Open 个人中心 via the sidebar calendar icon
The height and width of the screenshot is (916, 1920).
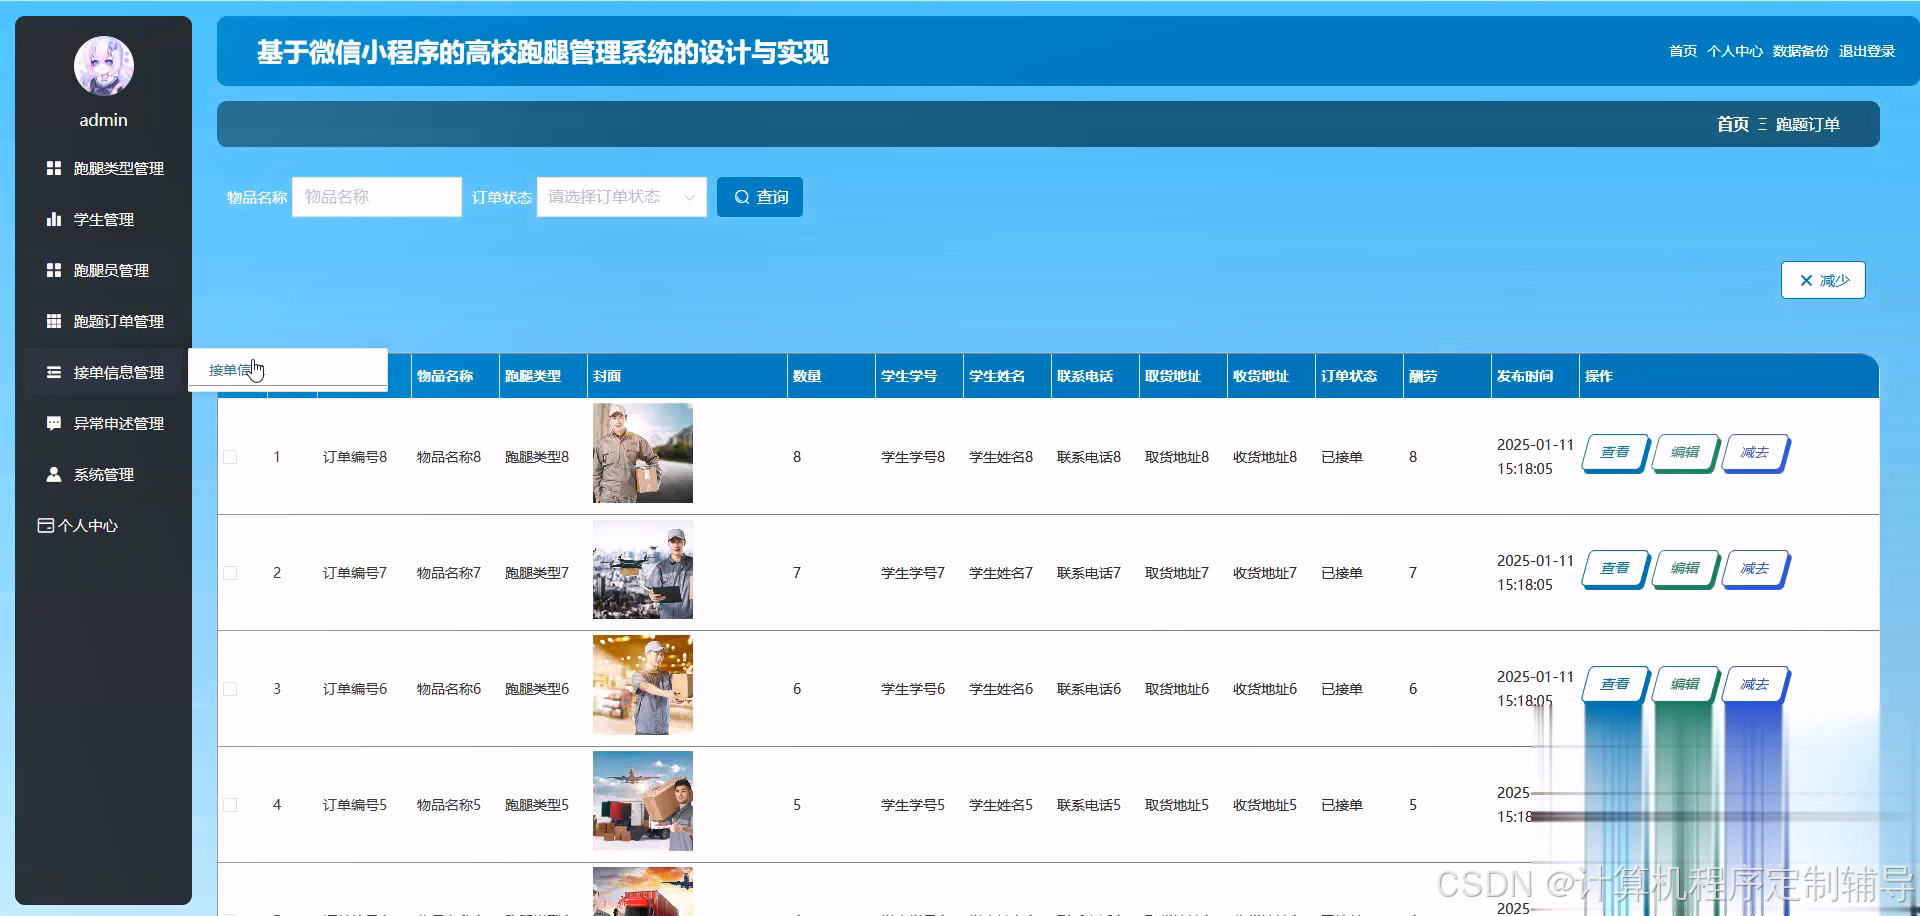pyautogui.click(x=44, y=524)
